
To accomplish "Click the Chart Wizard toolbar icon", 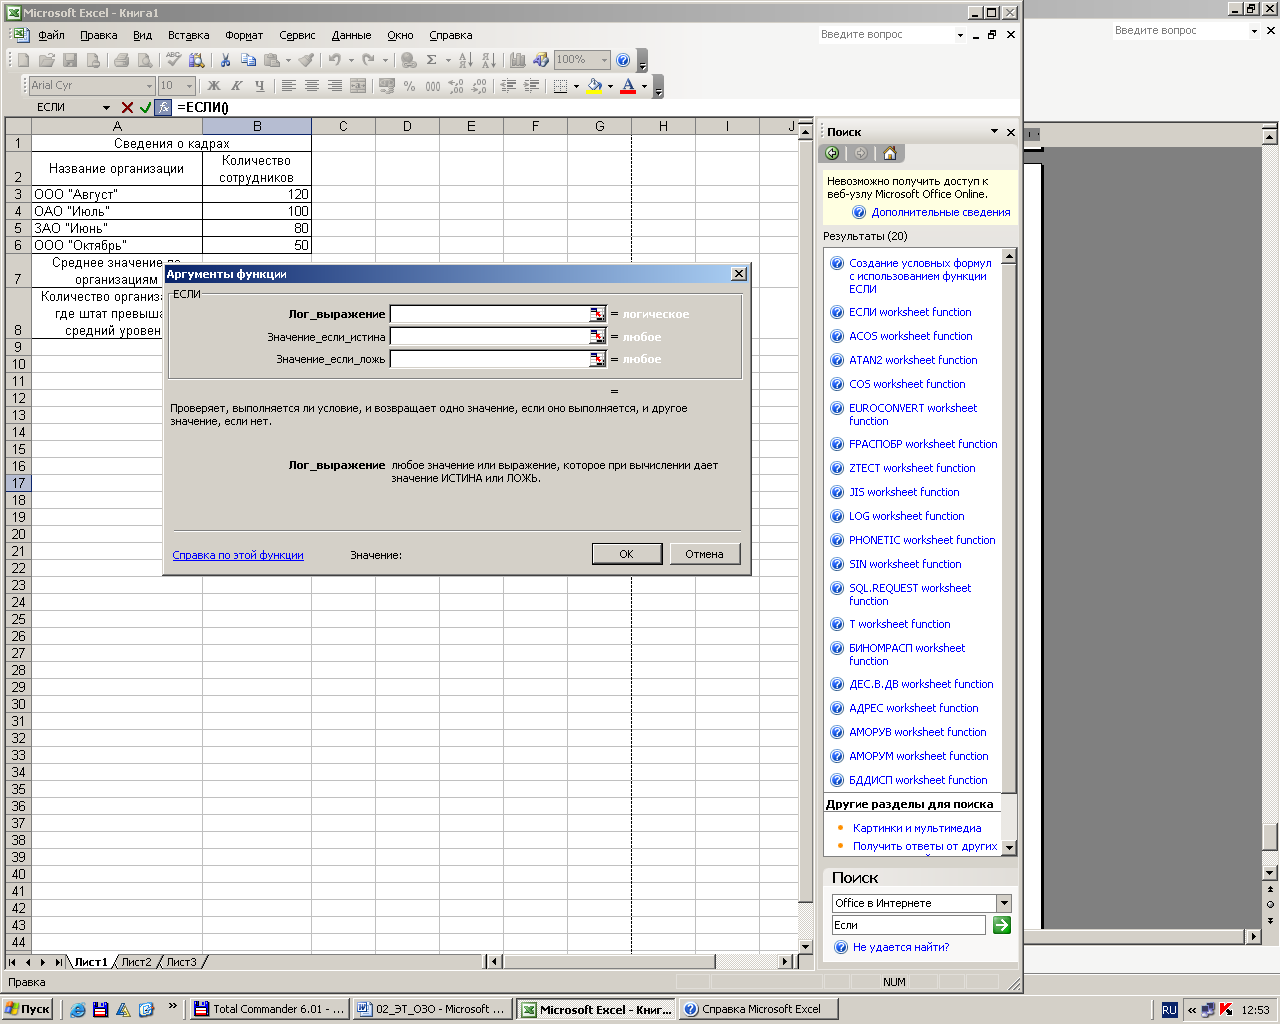I will pos(518,60).
